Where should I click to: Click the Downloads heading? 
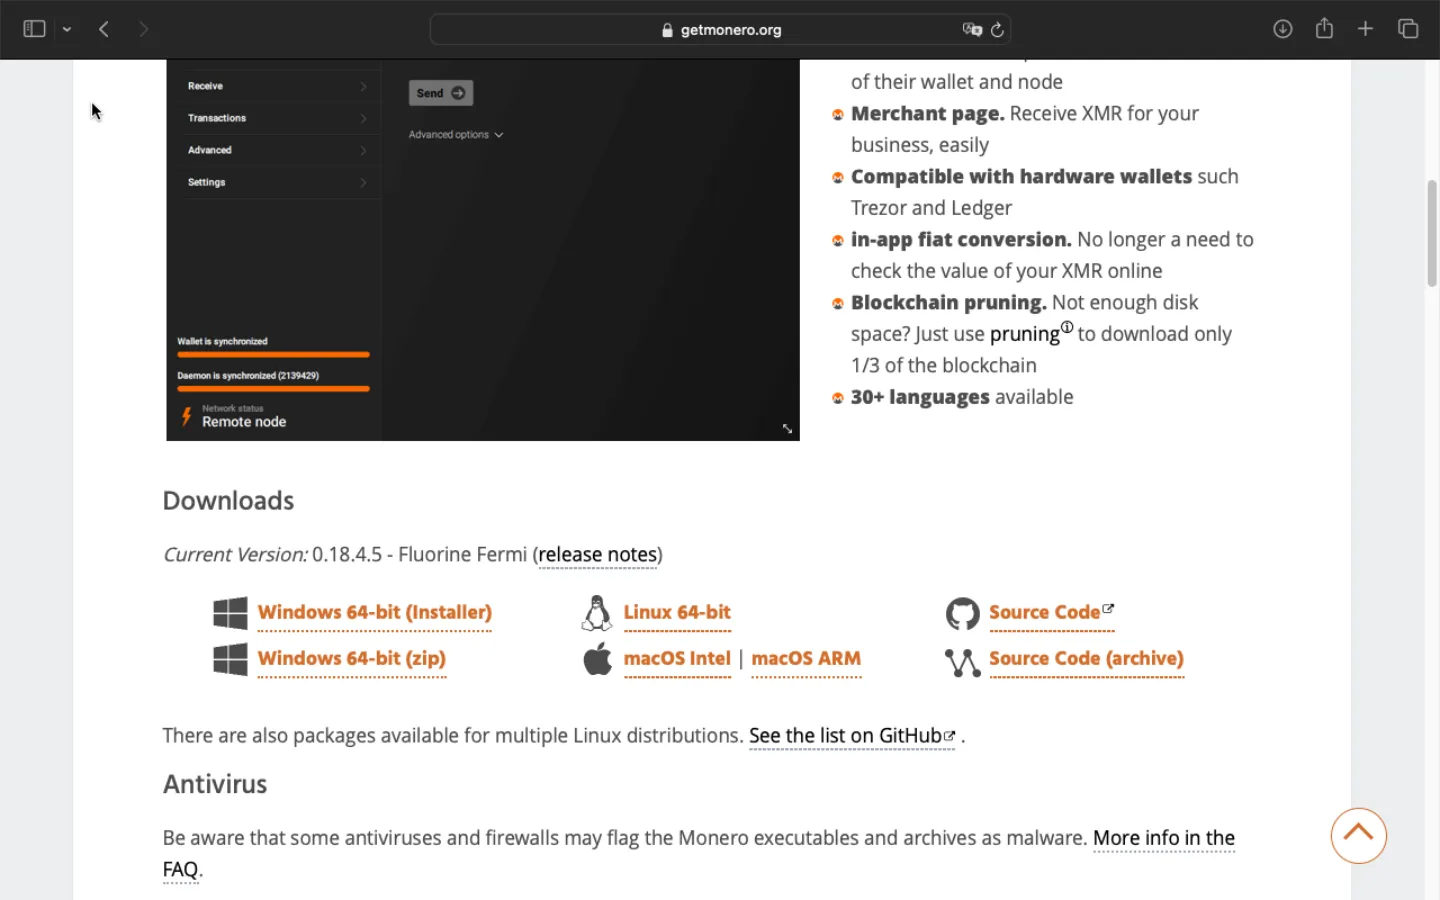[x=228, y=500]
